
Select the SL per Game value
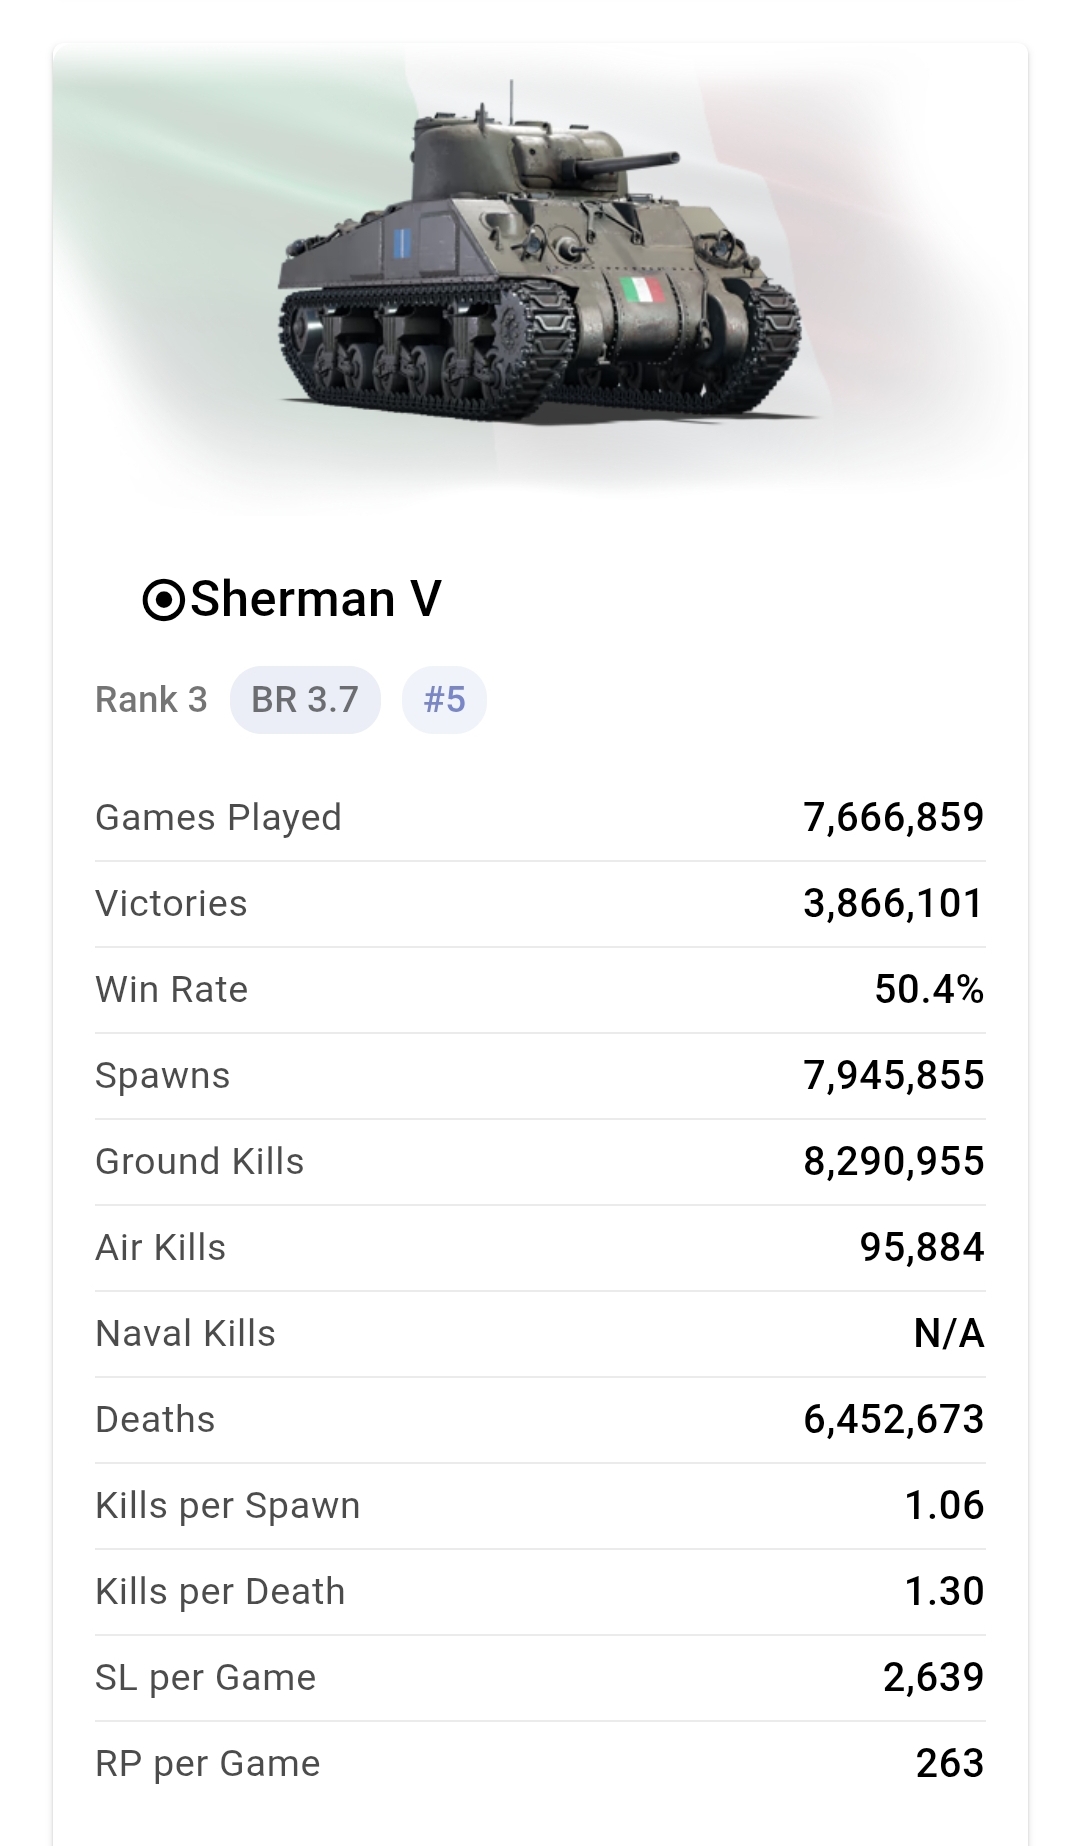coord(933,1678)
